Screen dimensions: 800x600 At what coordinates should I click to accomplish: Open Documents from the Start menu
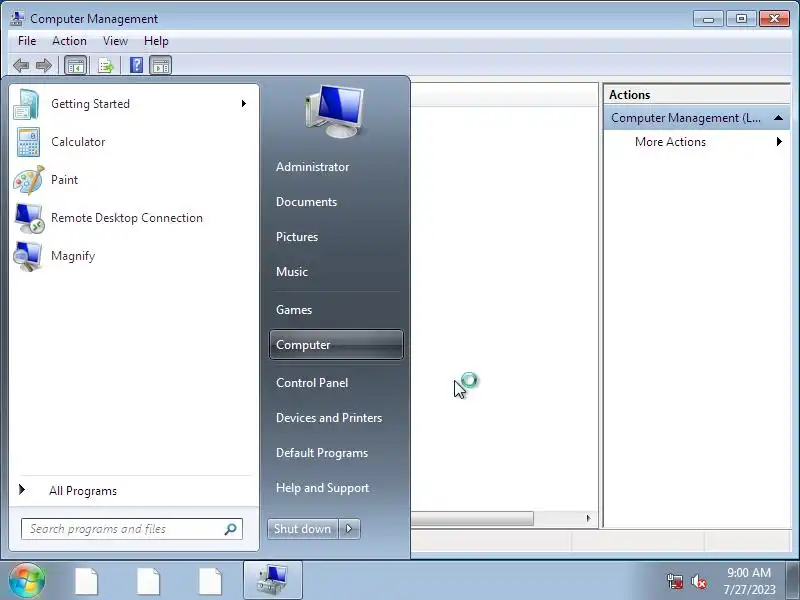click(x=307, y=202)
